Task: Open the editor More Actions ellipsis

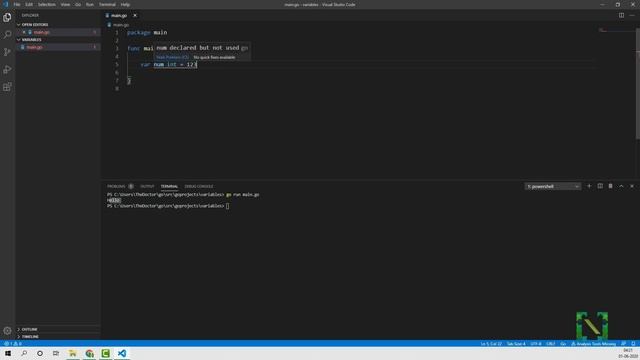Action: tap(632, 16)
